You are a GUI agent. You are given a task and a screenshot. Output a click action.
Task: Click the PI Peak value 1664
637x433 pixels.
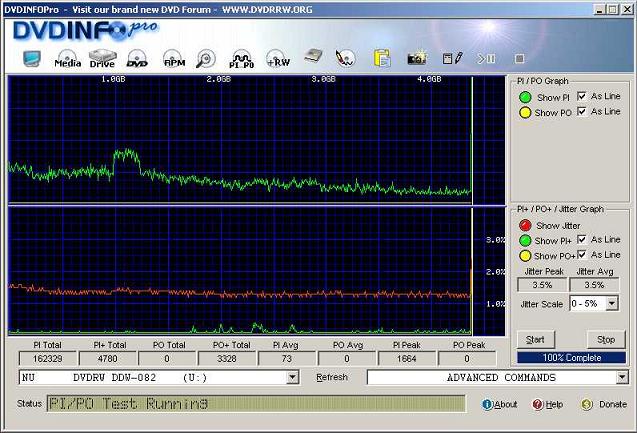[x=407, y=359]
